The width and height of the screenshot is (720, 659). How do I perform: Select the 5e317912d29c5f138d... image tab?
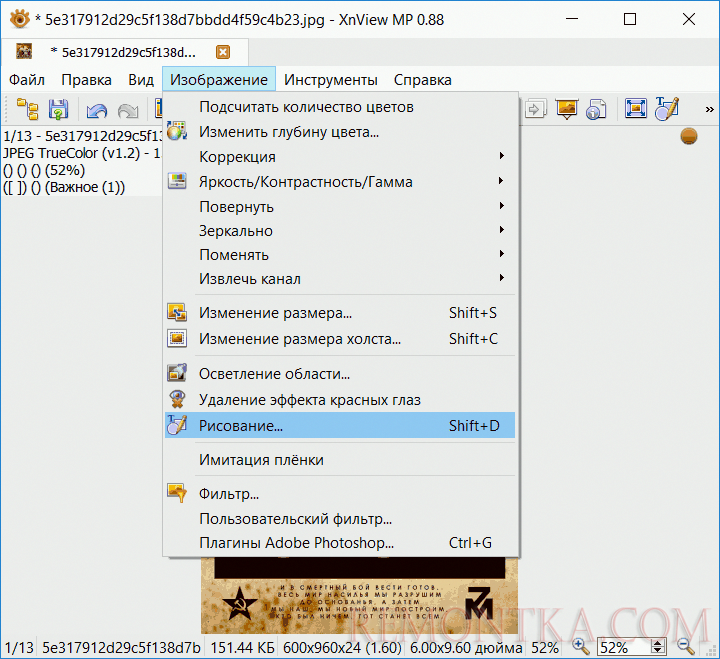(124, 52)
